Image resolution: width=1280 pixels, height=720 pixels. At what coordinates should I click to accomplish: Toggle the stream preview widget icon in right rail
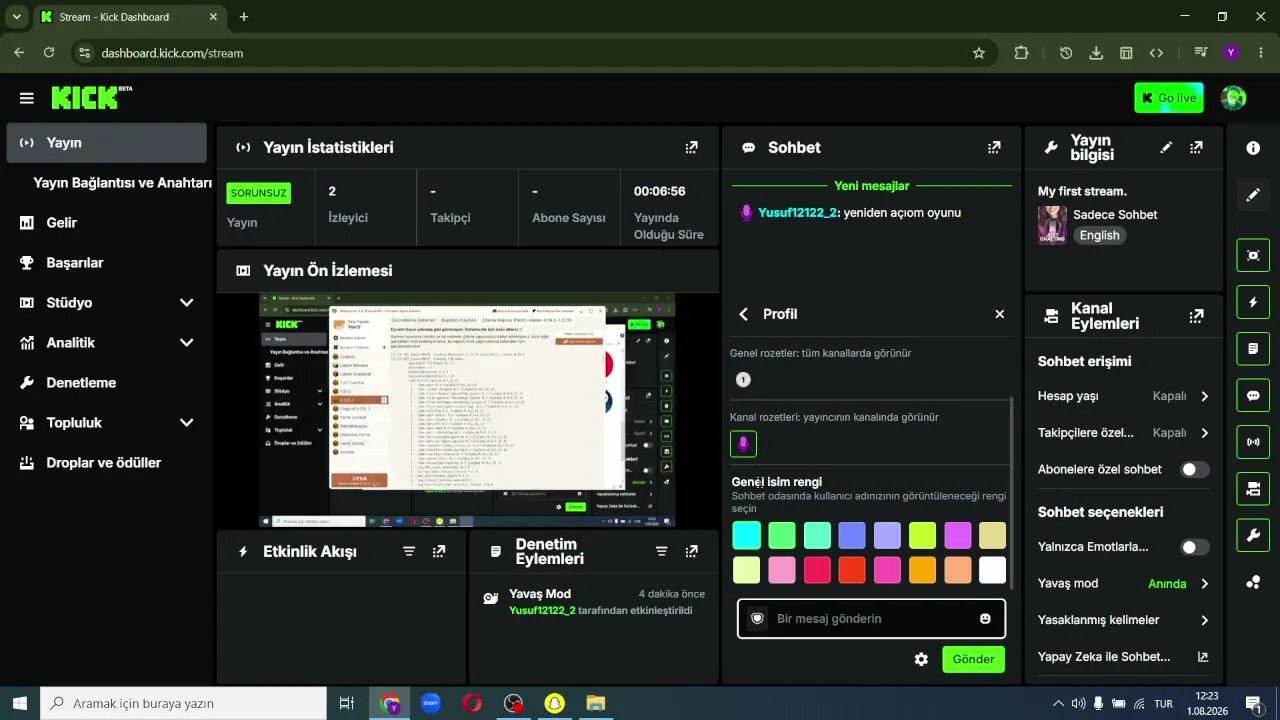pos(1253,255)
